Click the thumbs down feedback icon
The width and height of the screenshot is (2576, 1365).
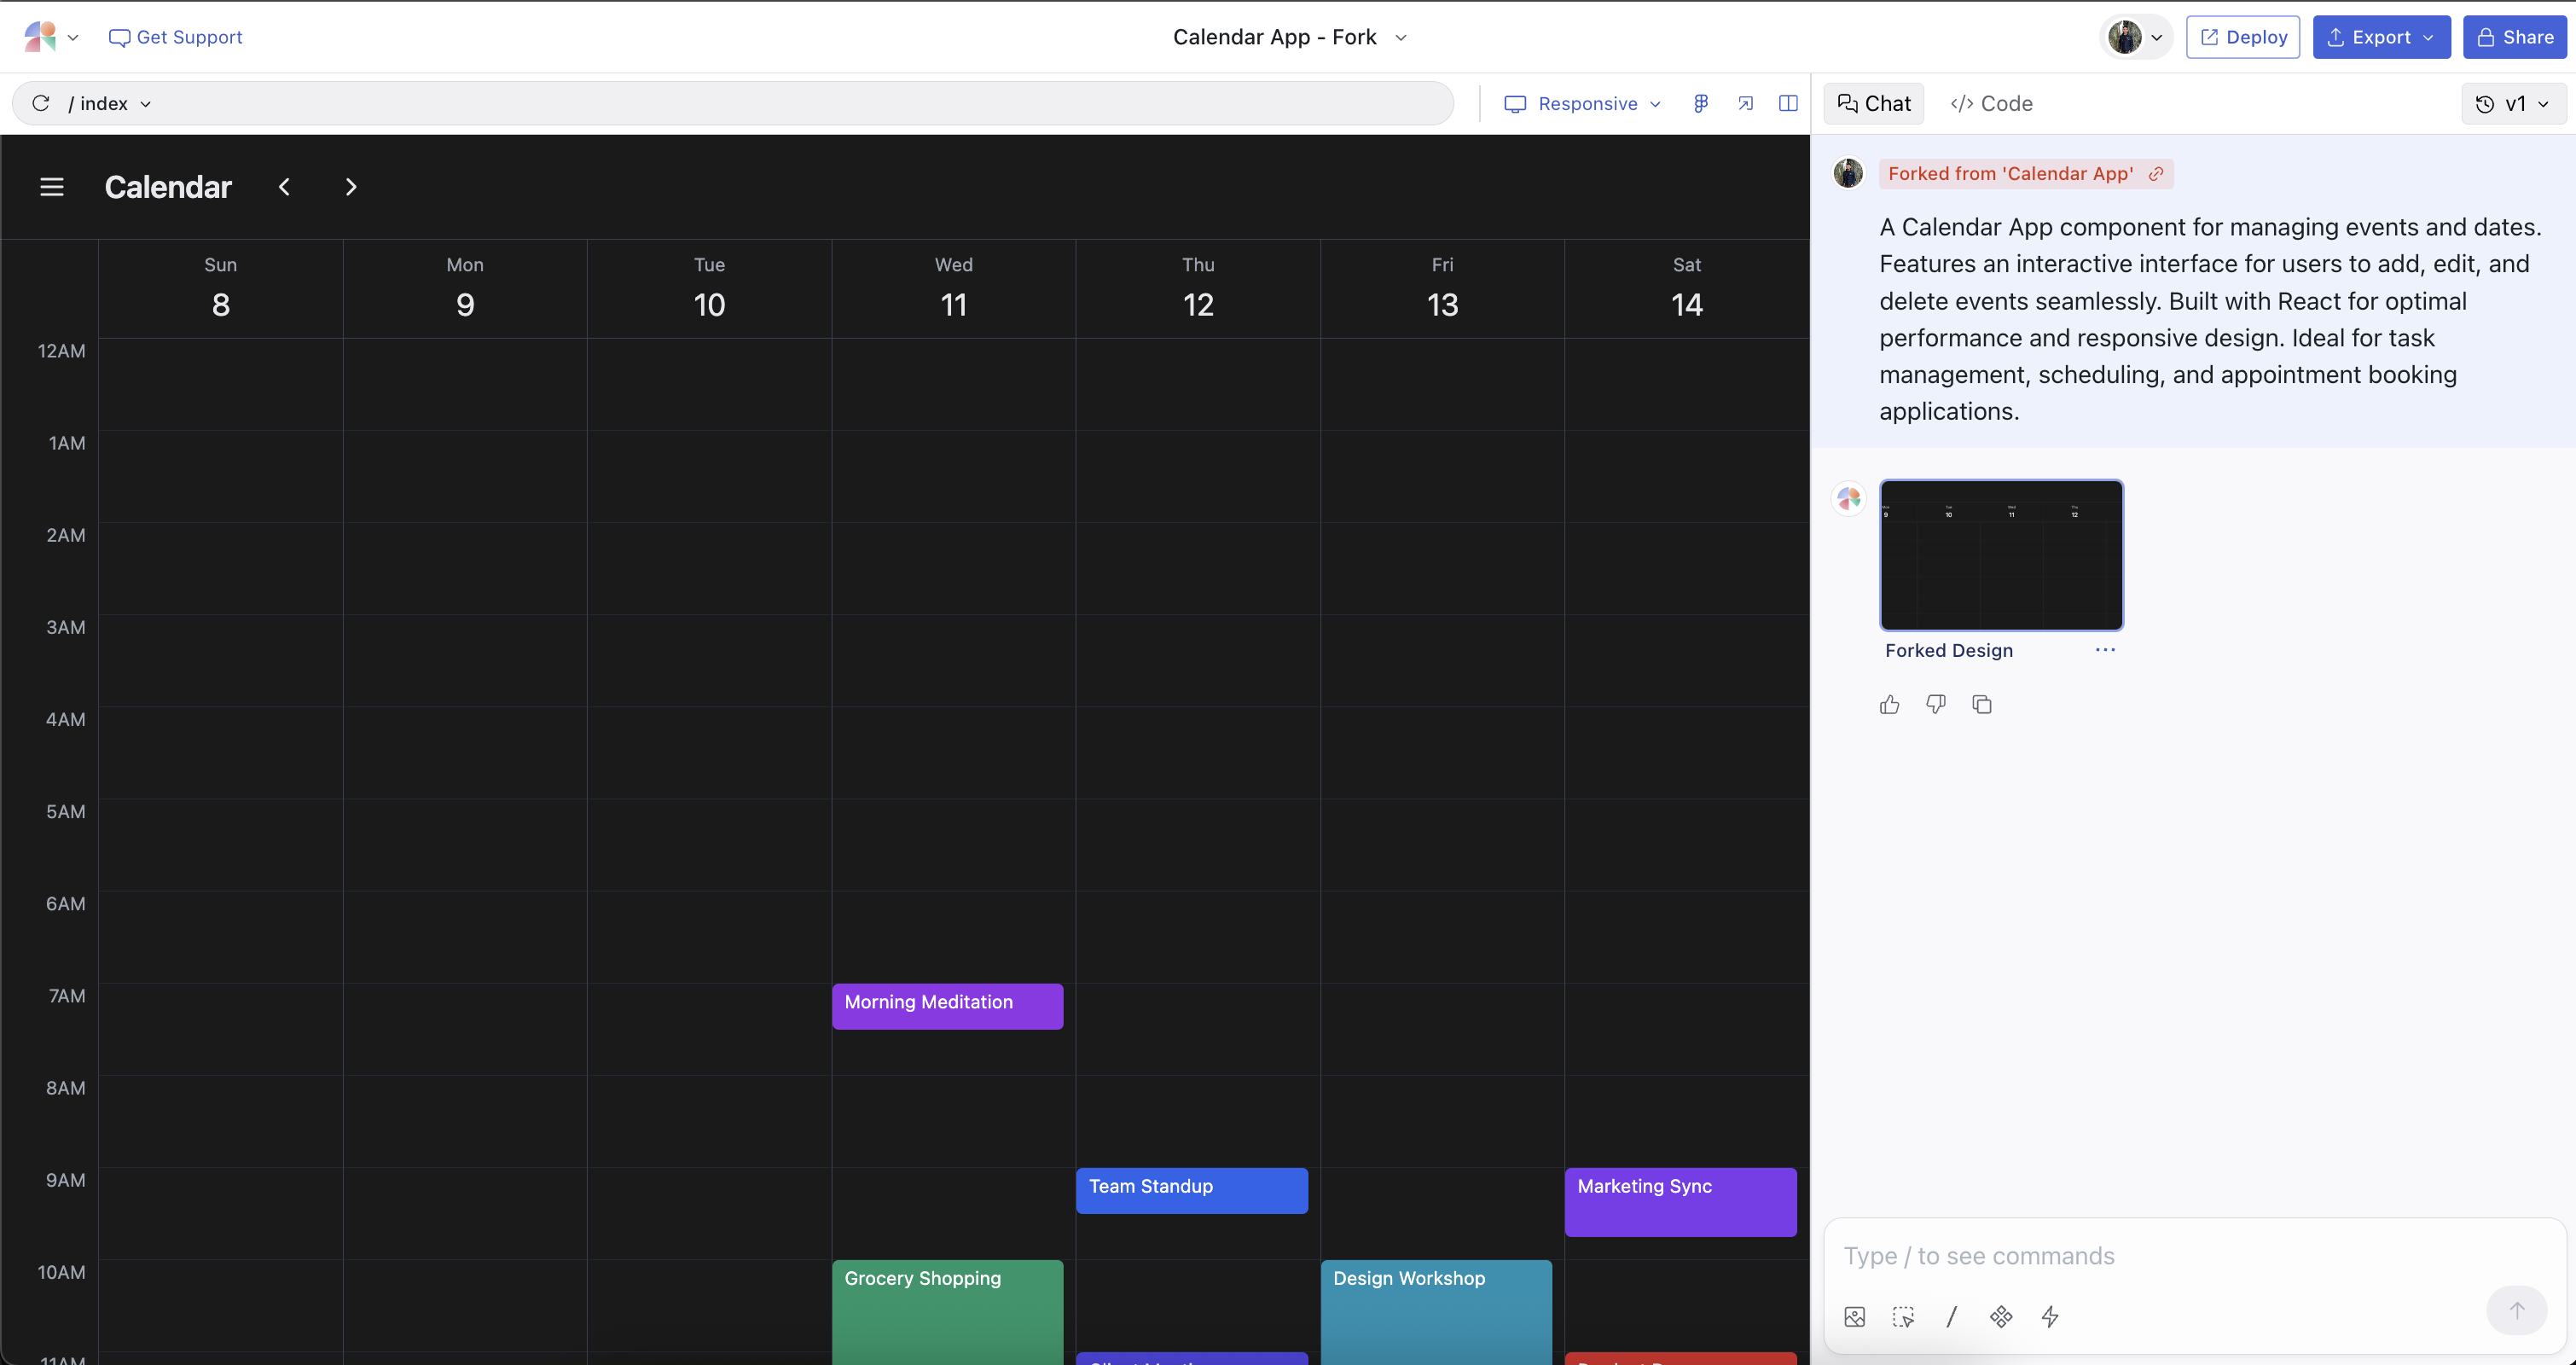pyautogui.click(x=1936, y=705)
